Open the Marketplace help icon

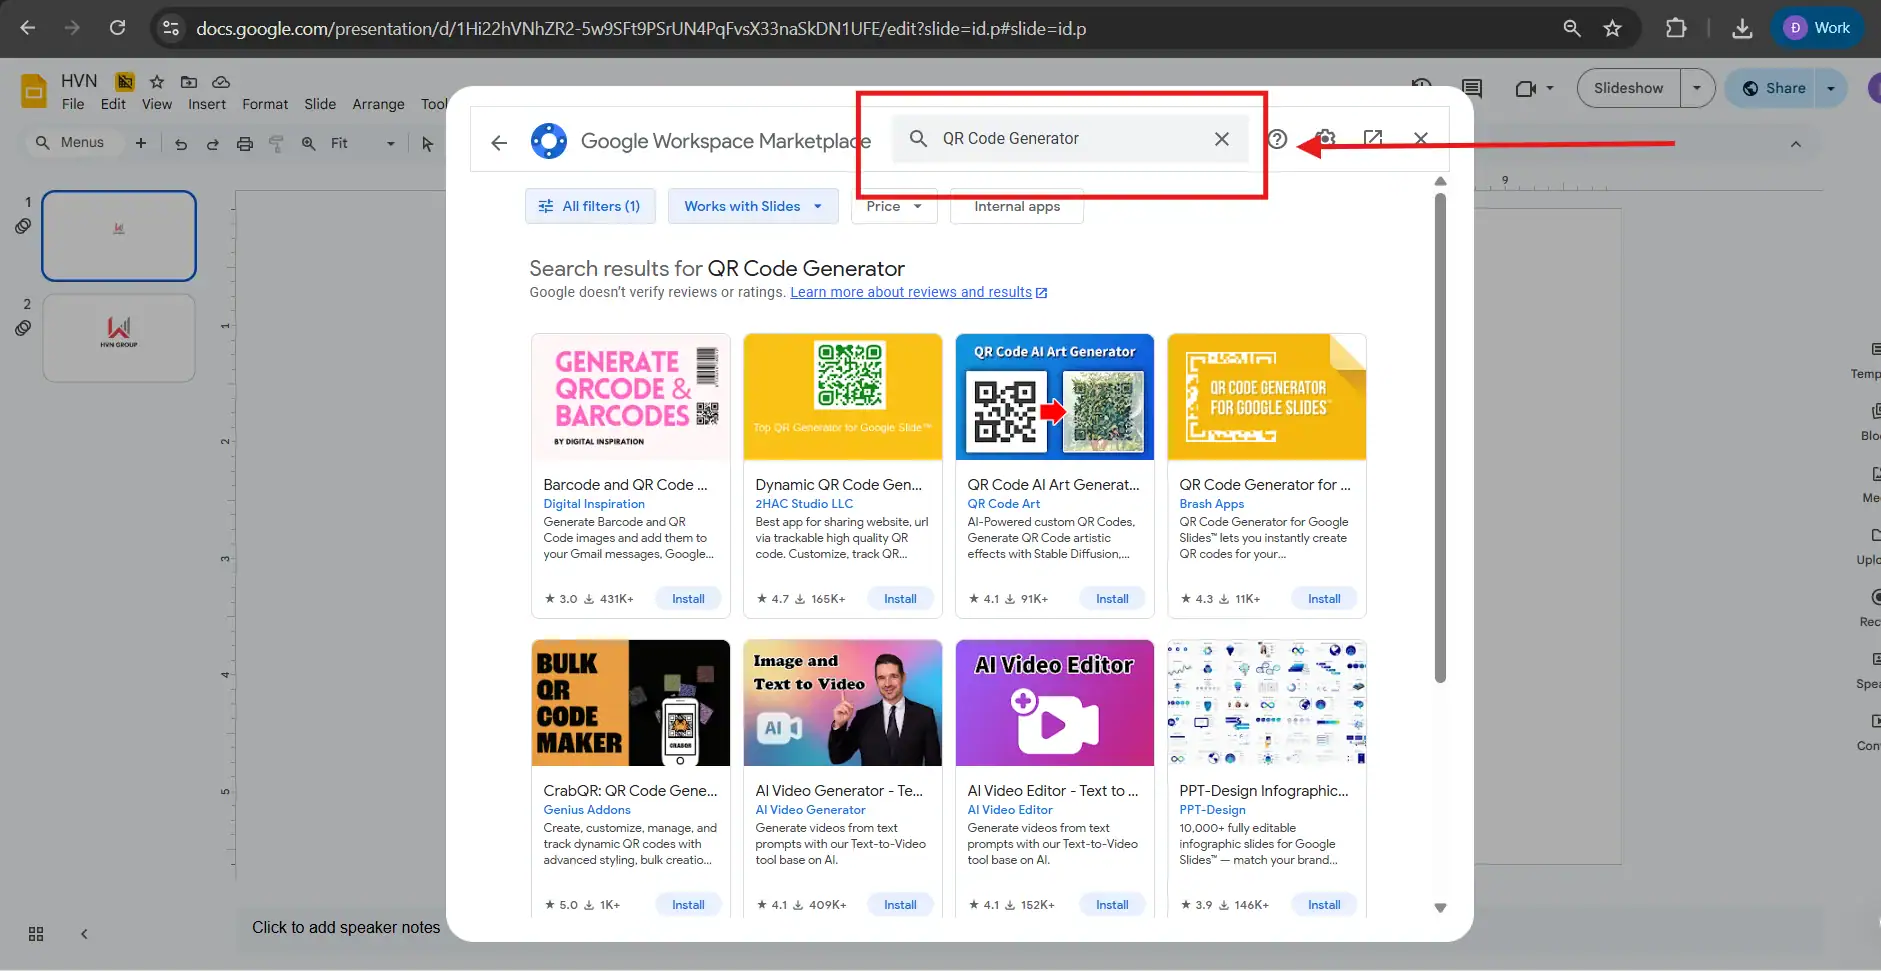pos(1277,139)
